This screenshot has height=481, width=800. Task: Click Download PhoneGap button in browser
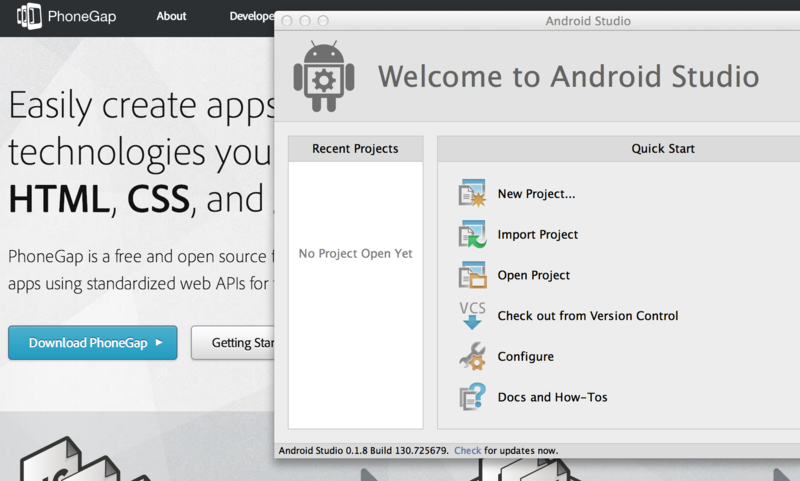pyautogui.click(x=93, y=343)
